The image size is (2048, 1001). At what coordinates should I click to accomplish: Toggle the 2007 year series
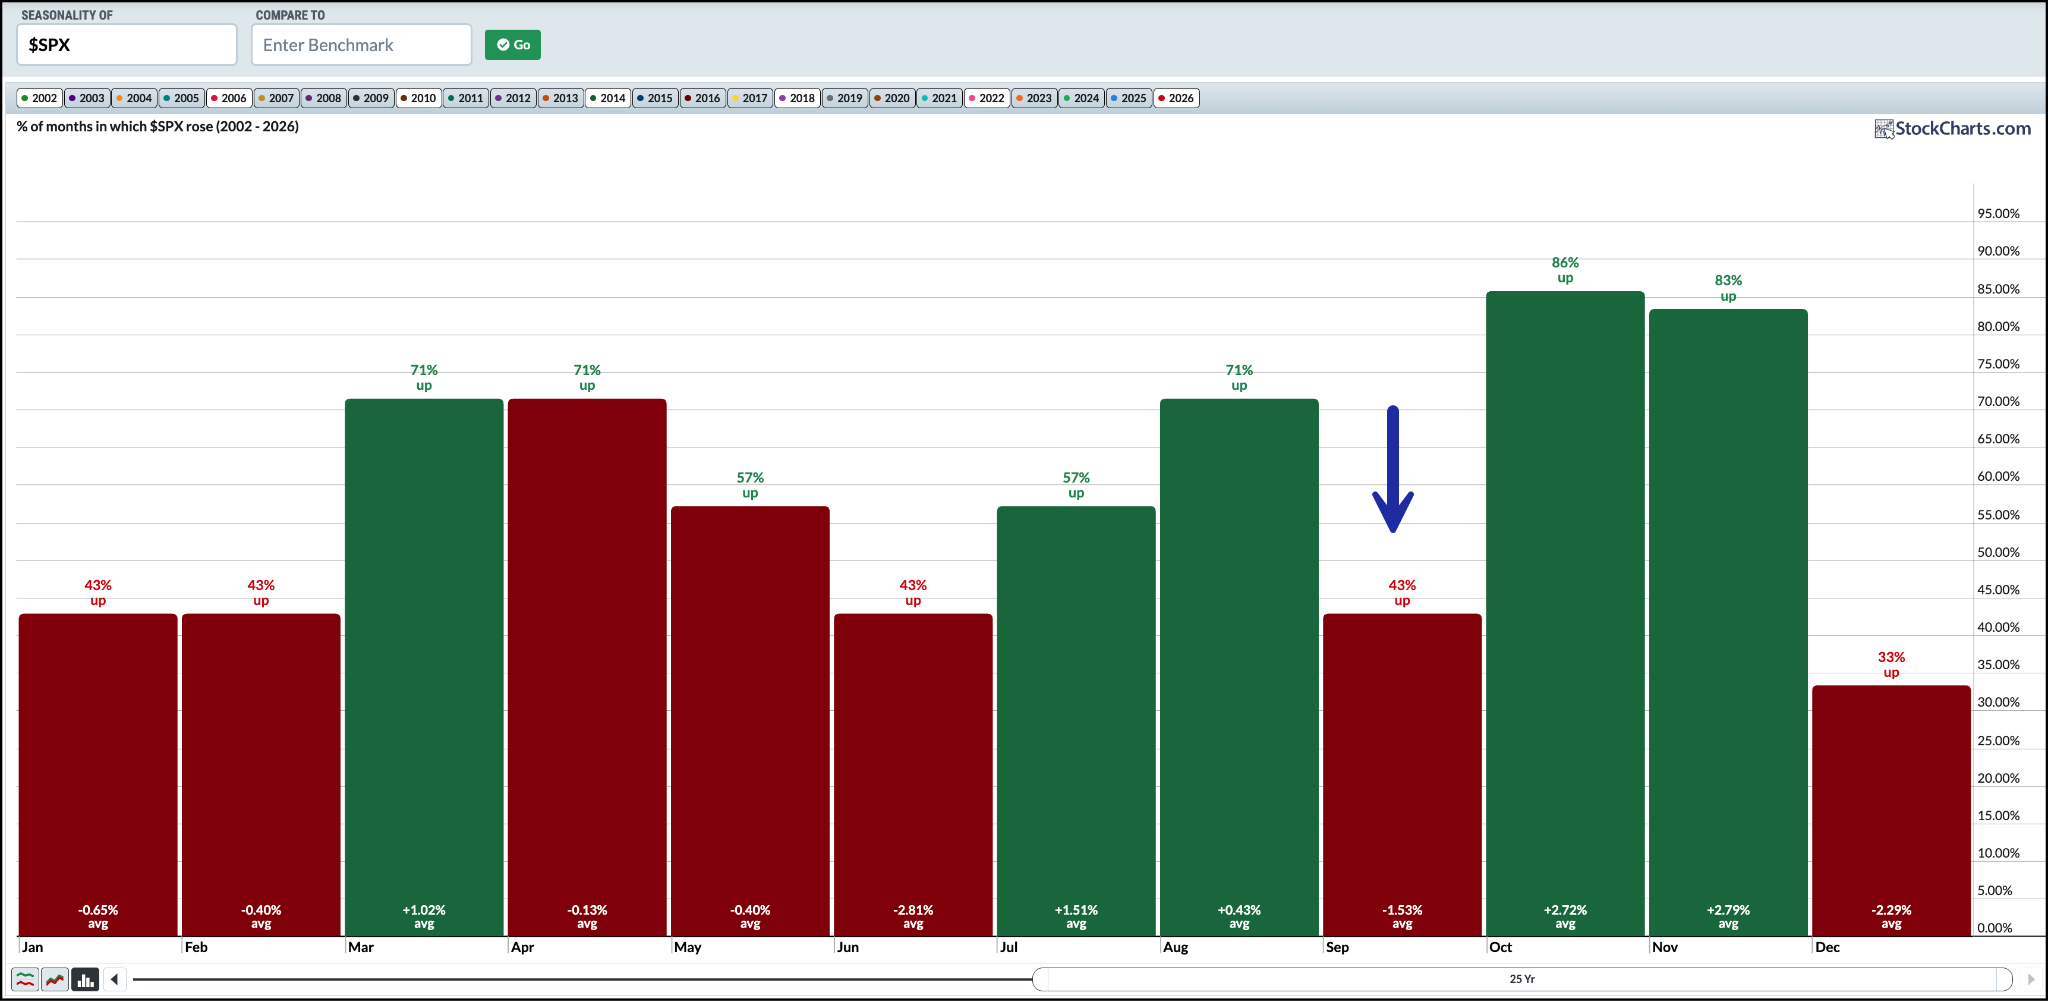point(277,98)
